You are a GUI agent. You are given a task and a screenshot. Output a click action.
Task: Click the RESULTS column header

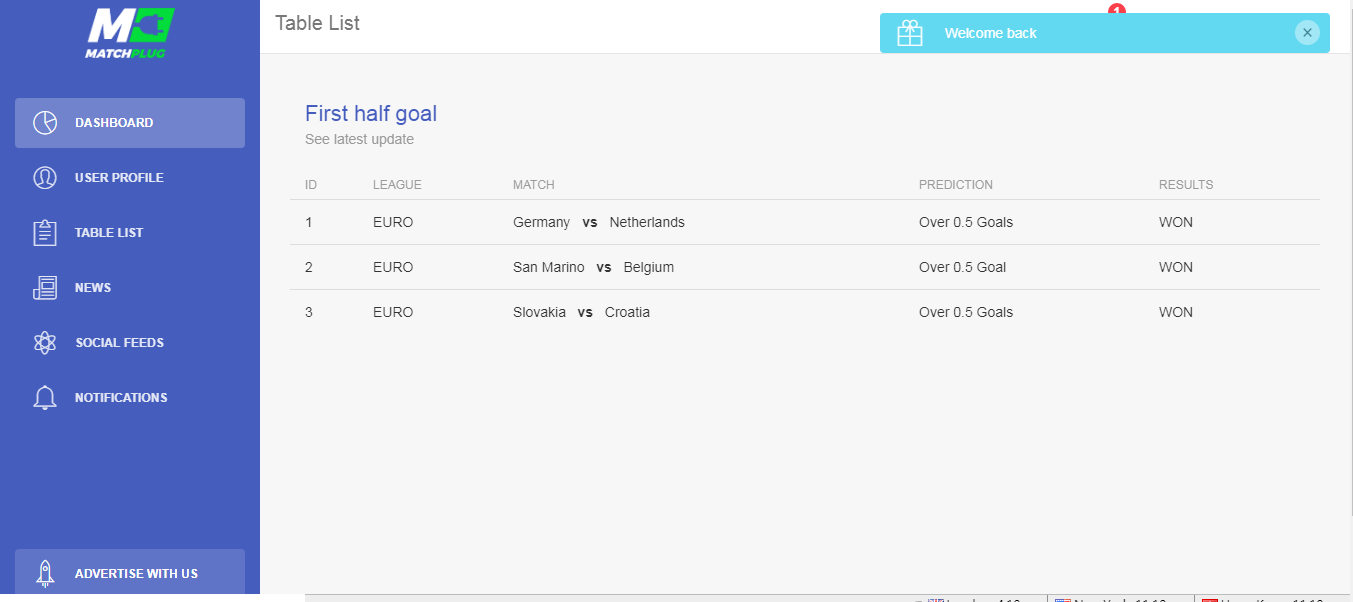coord(1185,185)
